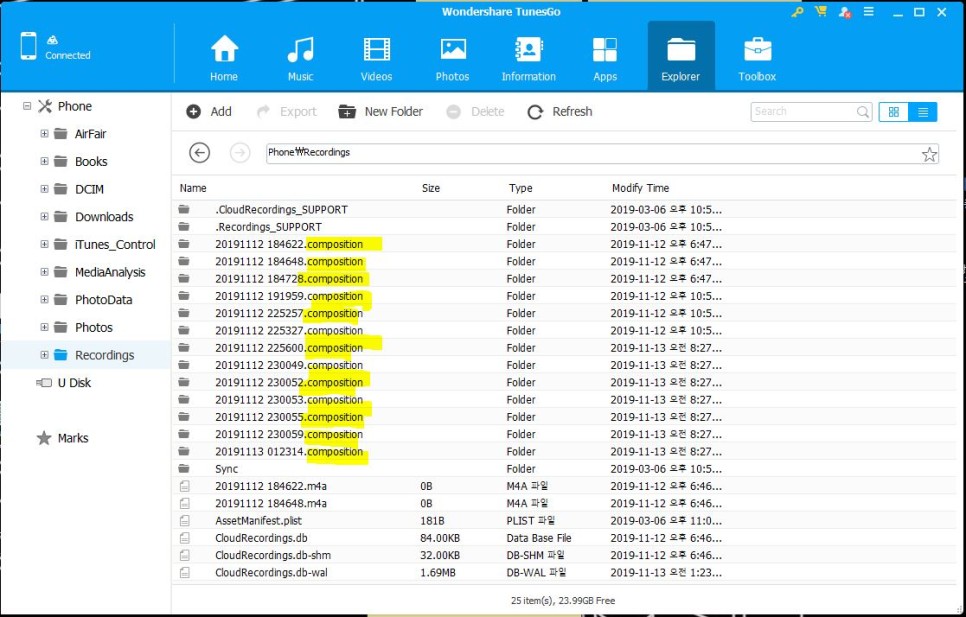966x617 pixels.
Task: Switch to list view
Action: click(923, 111)
